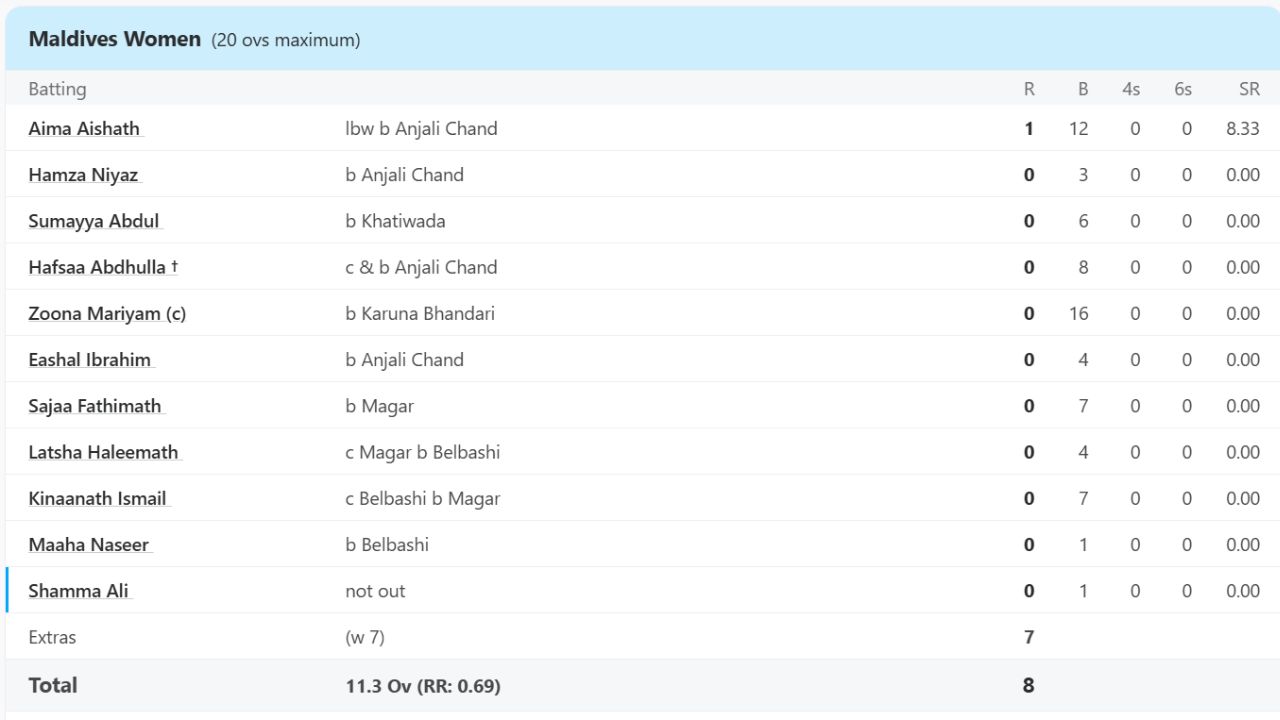Click the 6s column header
This screenshot has height=720, width=1280.
point(1183,89)
